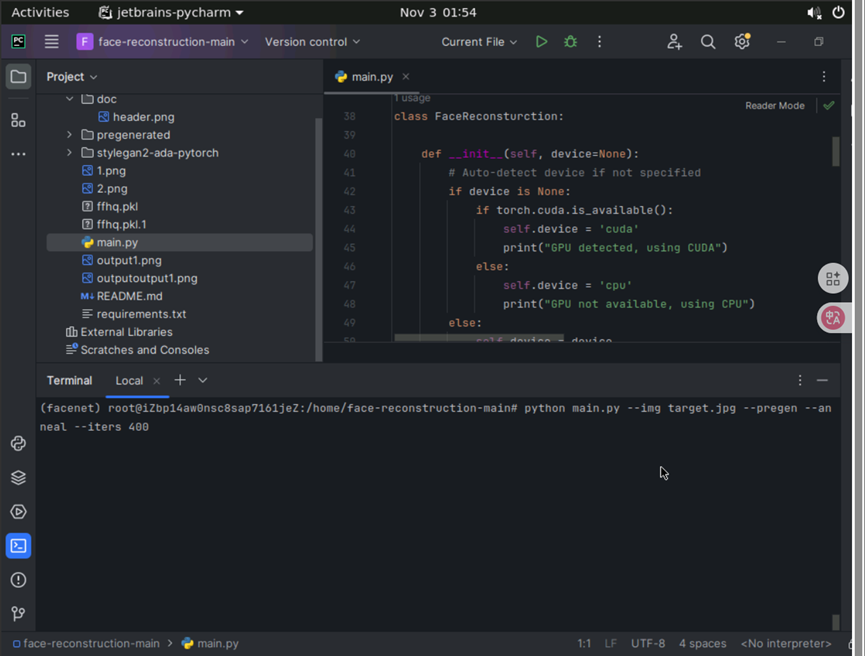Viewport: 865px width, 656px height.
Task: Toggle the Project tool window folder icon
Action: [x=18, y=77]
